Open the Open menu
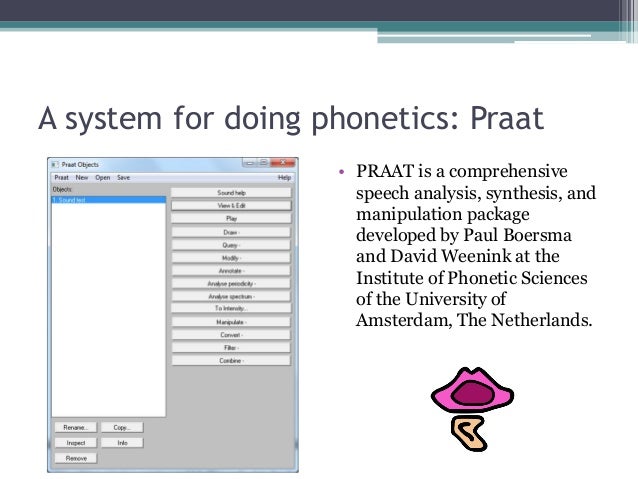Screen dimensions: 638x479 (x=103, y=177)
